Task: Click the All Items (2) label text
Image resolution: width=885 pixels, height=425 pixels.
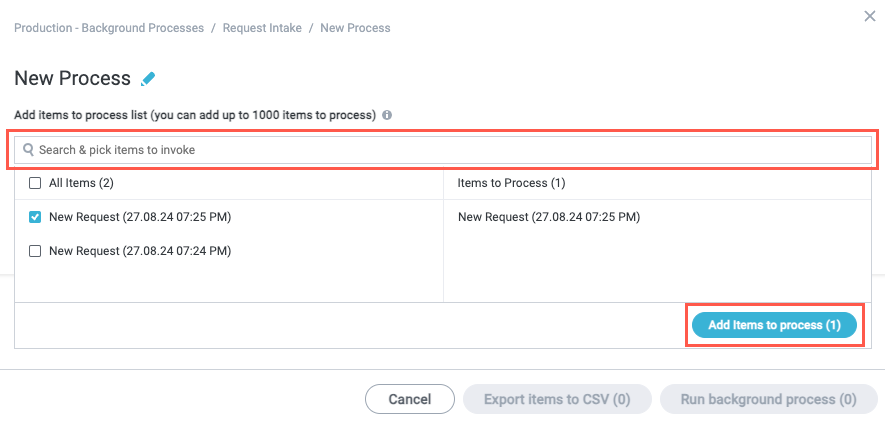Action: 81,183
